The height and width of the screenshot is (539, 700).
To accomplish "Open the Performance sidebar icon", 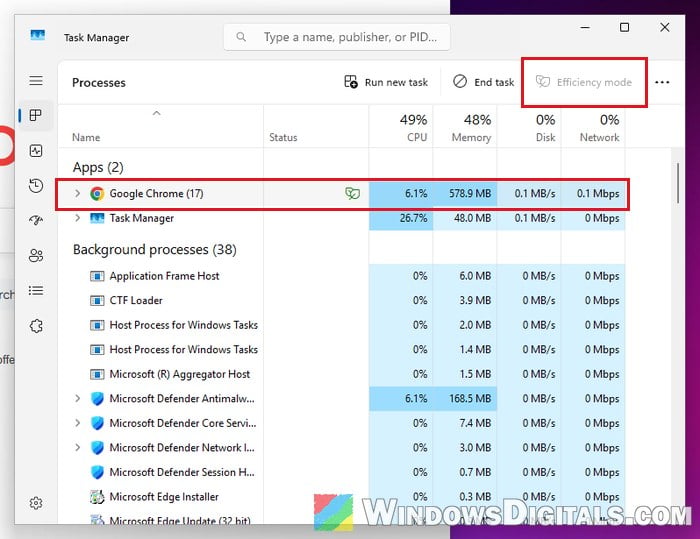I will click(x=36, y=151).
